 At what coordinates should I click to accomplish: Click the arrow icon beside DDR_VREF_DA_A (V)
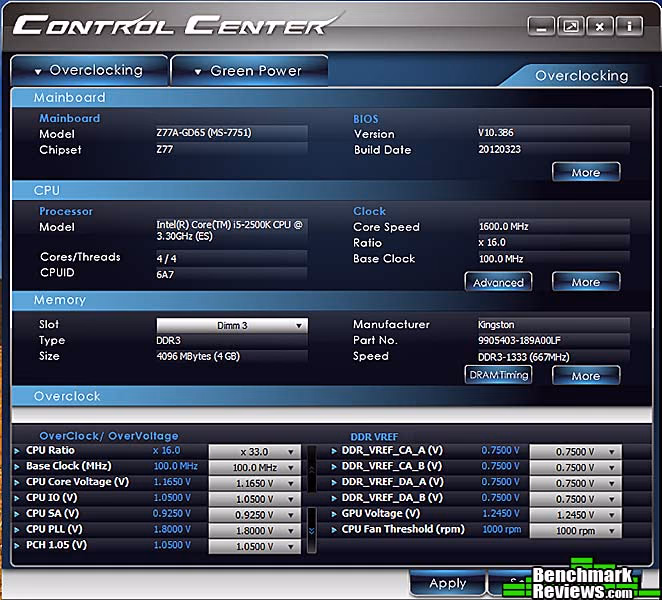click(x=334, y=482)
